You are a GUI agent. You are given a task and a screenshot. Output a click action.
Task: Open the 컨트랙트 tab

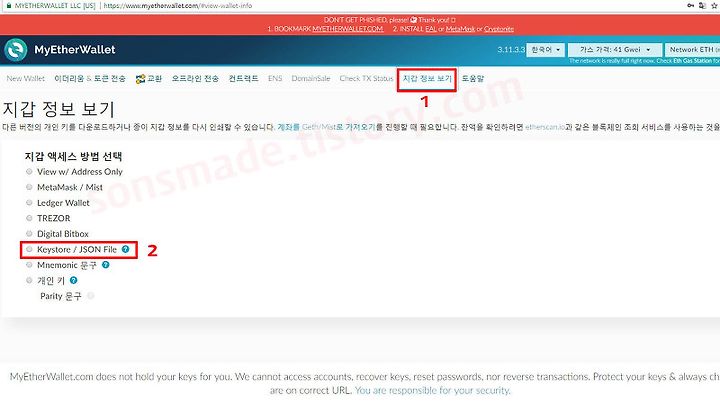(x=243, y=79)
